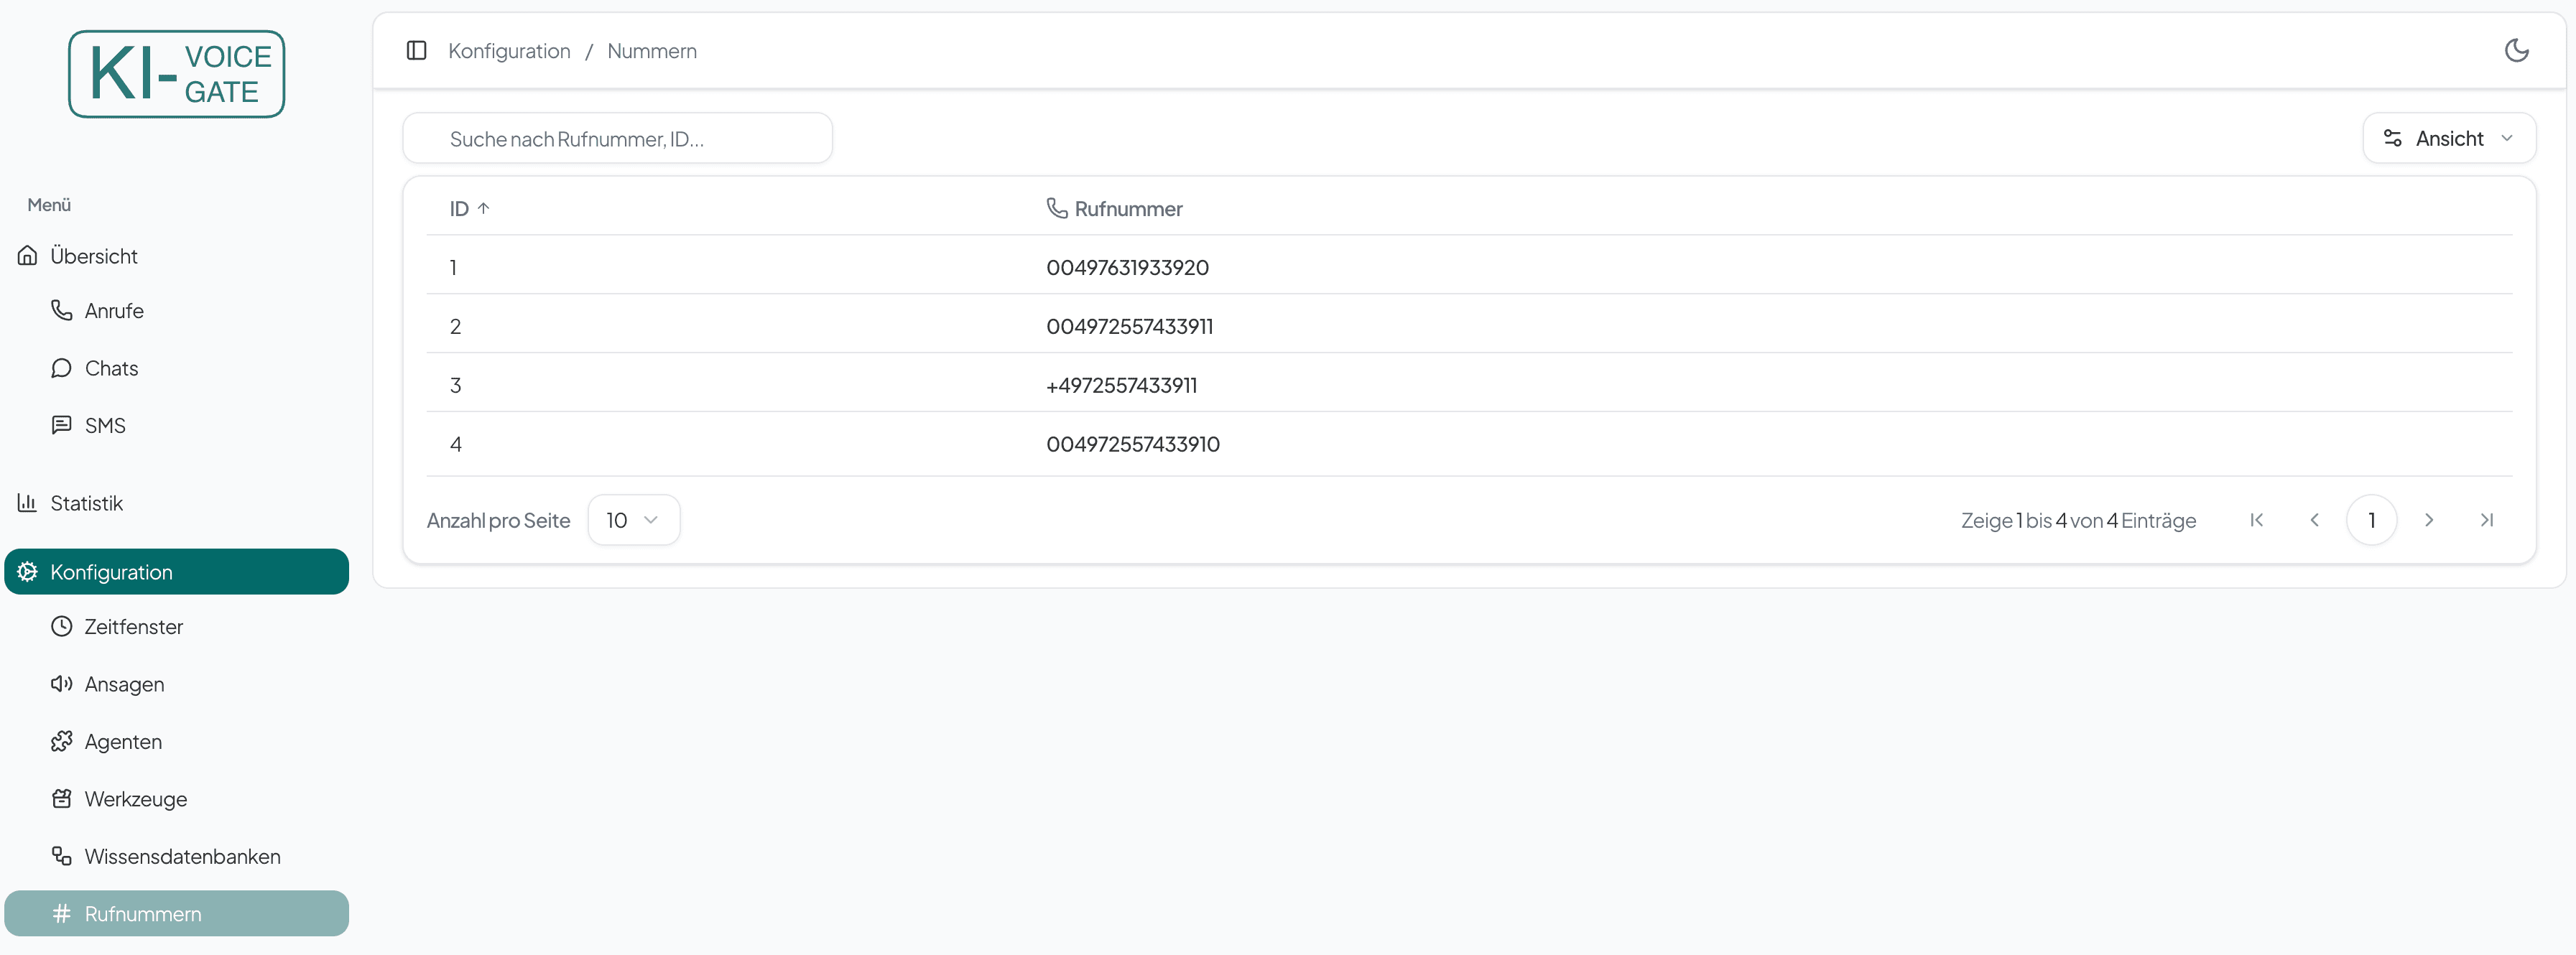Image resolution: width=2576 pixels, height=955 pixels.
Task: Go to SMS messages
Action: coord(104,426)
